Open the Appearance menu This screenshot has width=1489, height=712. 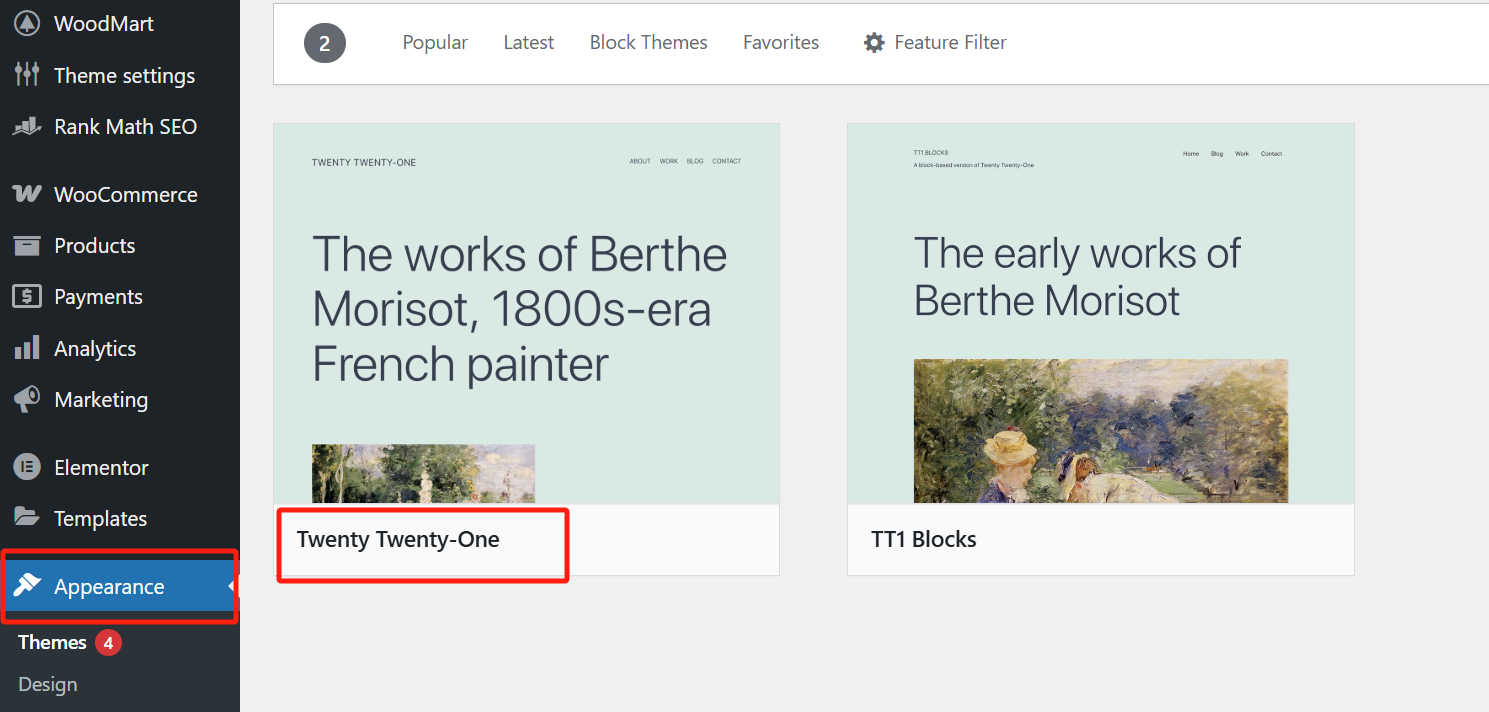[x=108, y=586]
